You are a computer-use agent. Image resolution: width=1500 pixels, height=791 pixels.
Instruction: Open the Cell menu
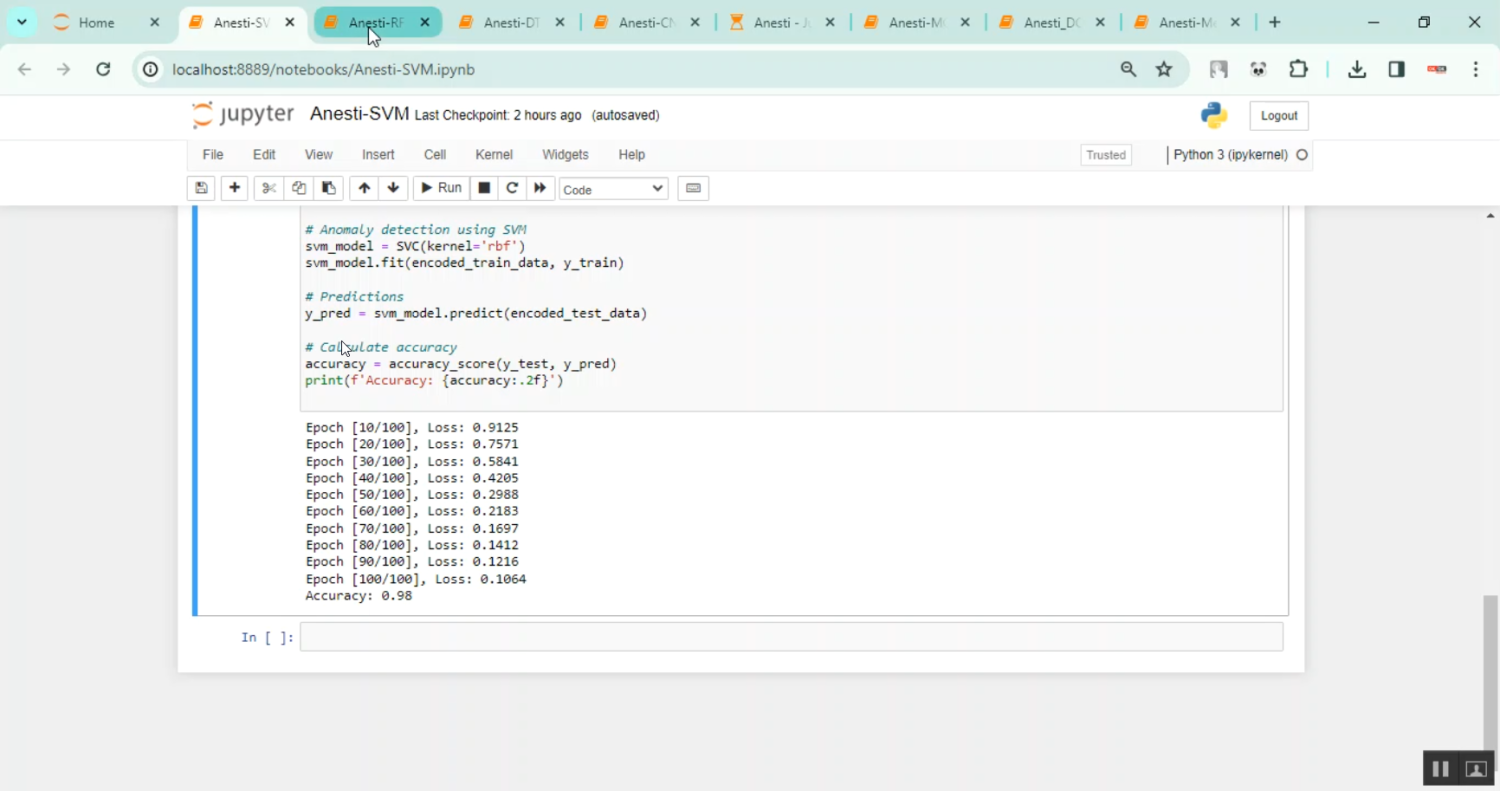(x=435, y=155)
